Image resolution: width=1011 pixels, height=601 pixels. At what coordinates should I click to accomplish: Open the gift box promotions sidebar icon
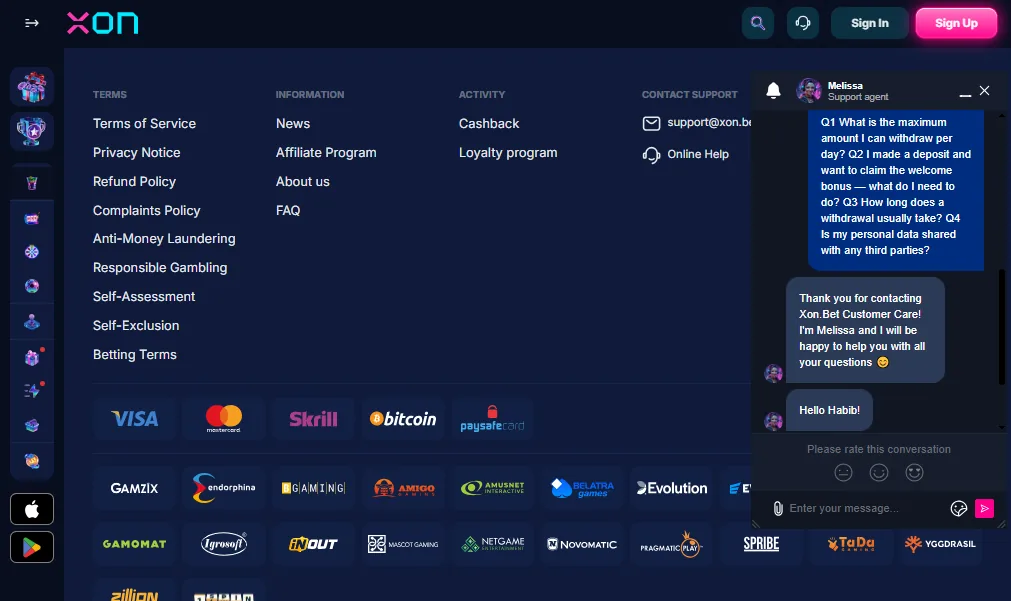(x=32, y=86)
